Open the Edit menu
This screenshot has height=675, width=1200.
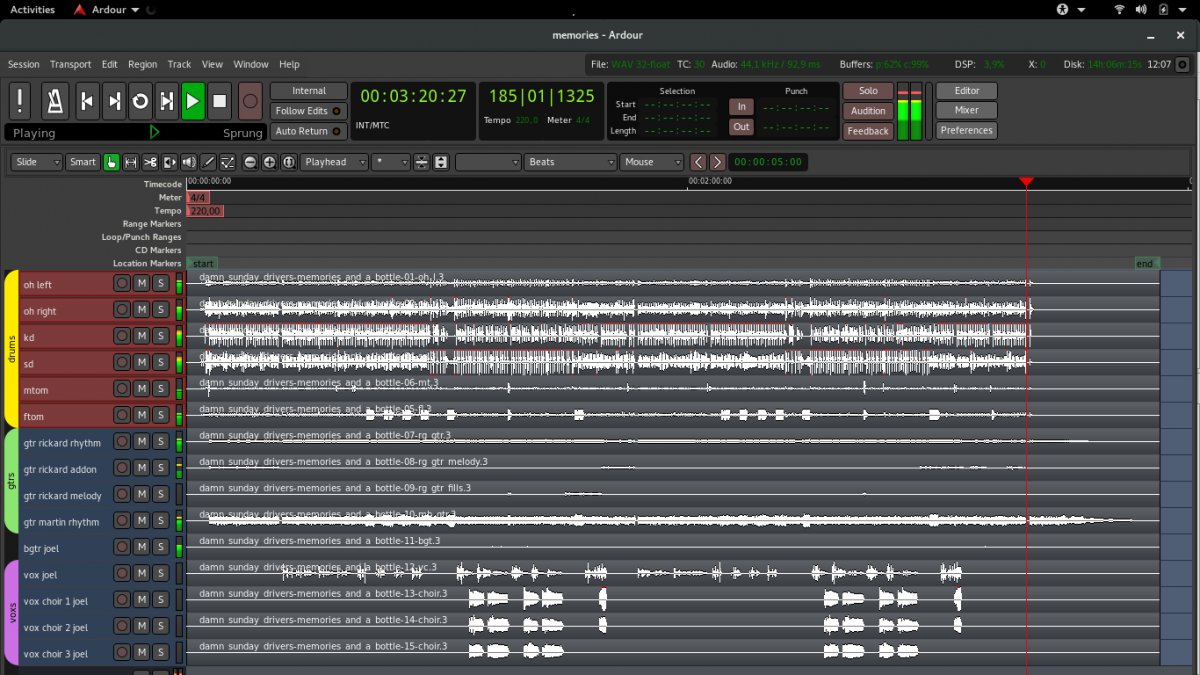click(x=110, y=64)
